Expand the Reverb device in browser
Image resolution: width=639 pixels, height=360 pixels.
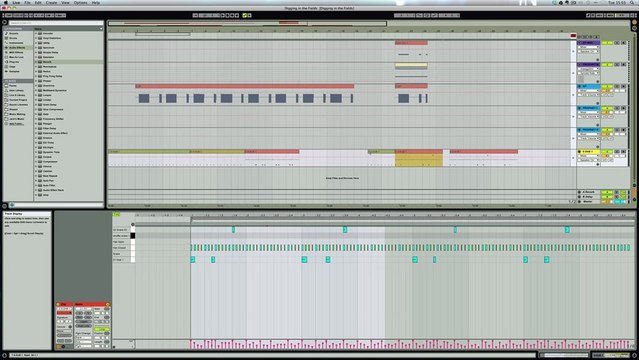point(36,62)
